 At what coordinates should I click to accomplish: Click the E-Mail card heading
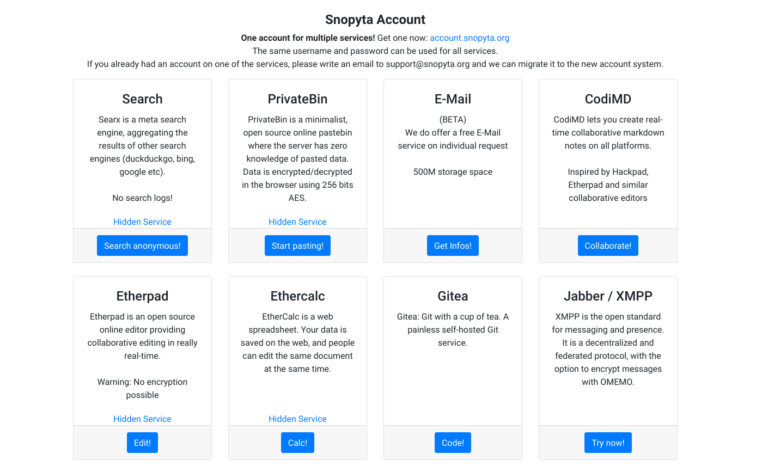452,99
